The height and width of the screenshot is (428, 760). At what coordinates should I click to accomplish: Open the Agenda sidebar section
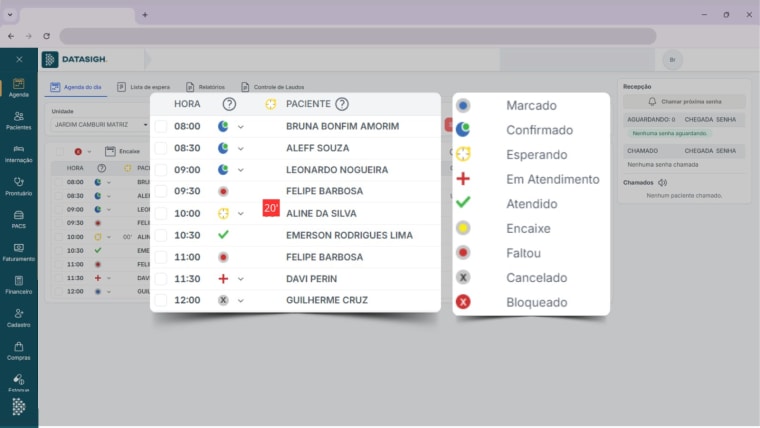[x=18, y=88]
